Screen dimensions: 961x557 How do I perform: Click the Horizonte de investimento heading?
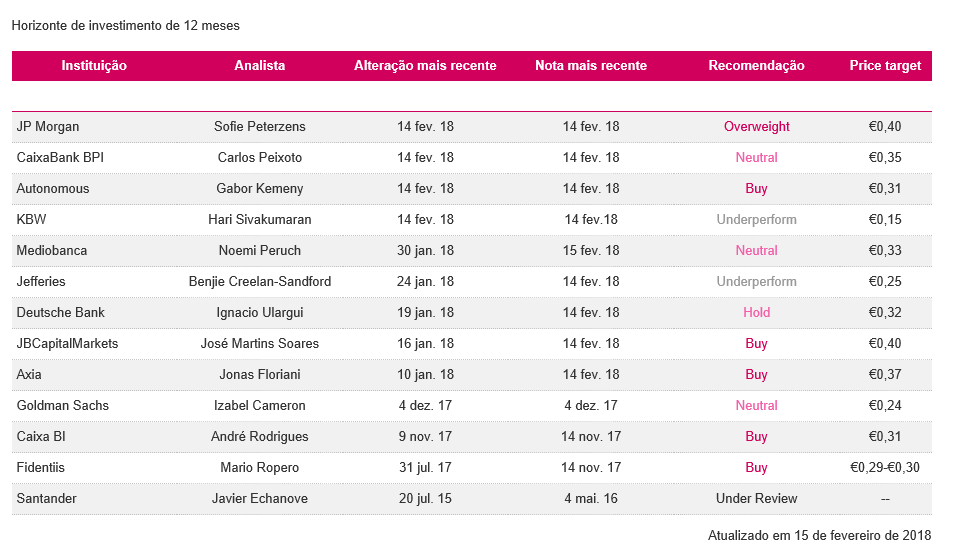click(x=126, y=25)
